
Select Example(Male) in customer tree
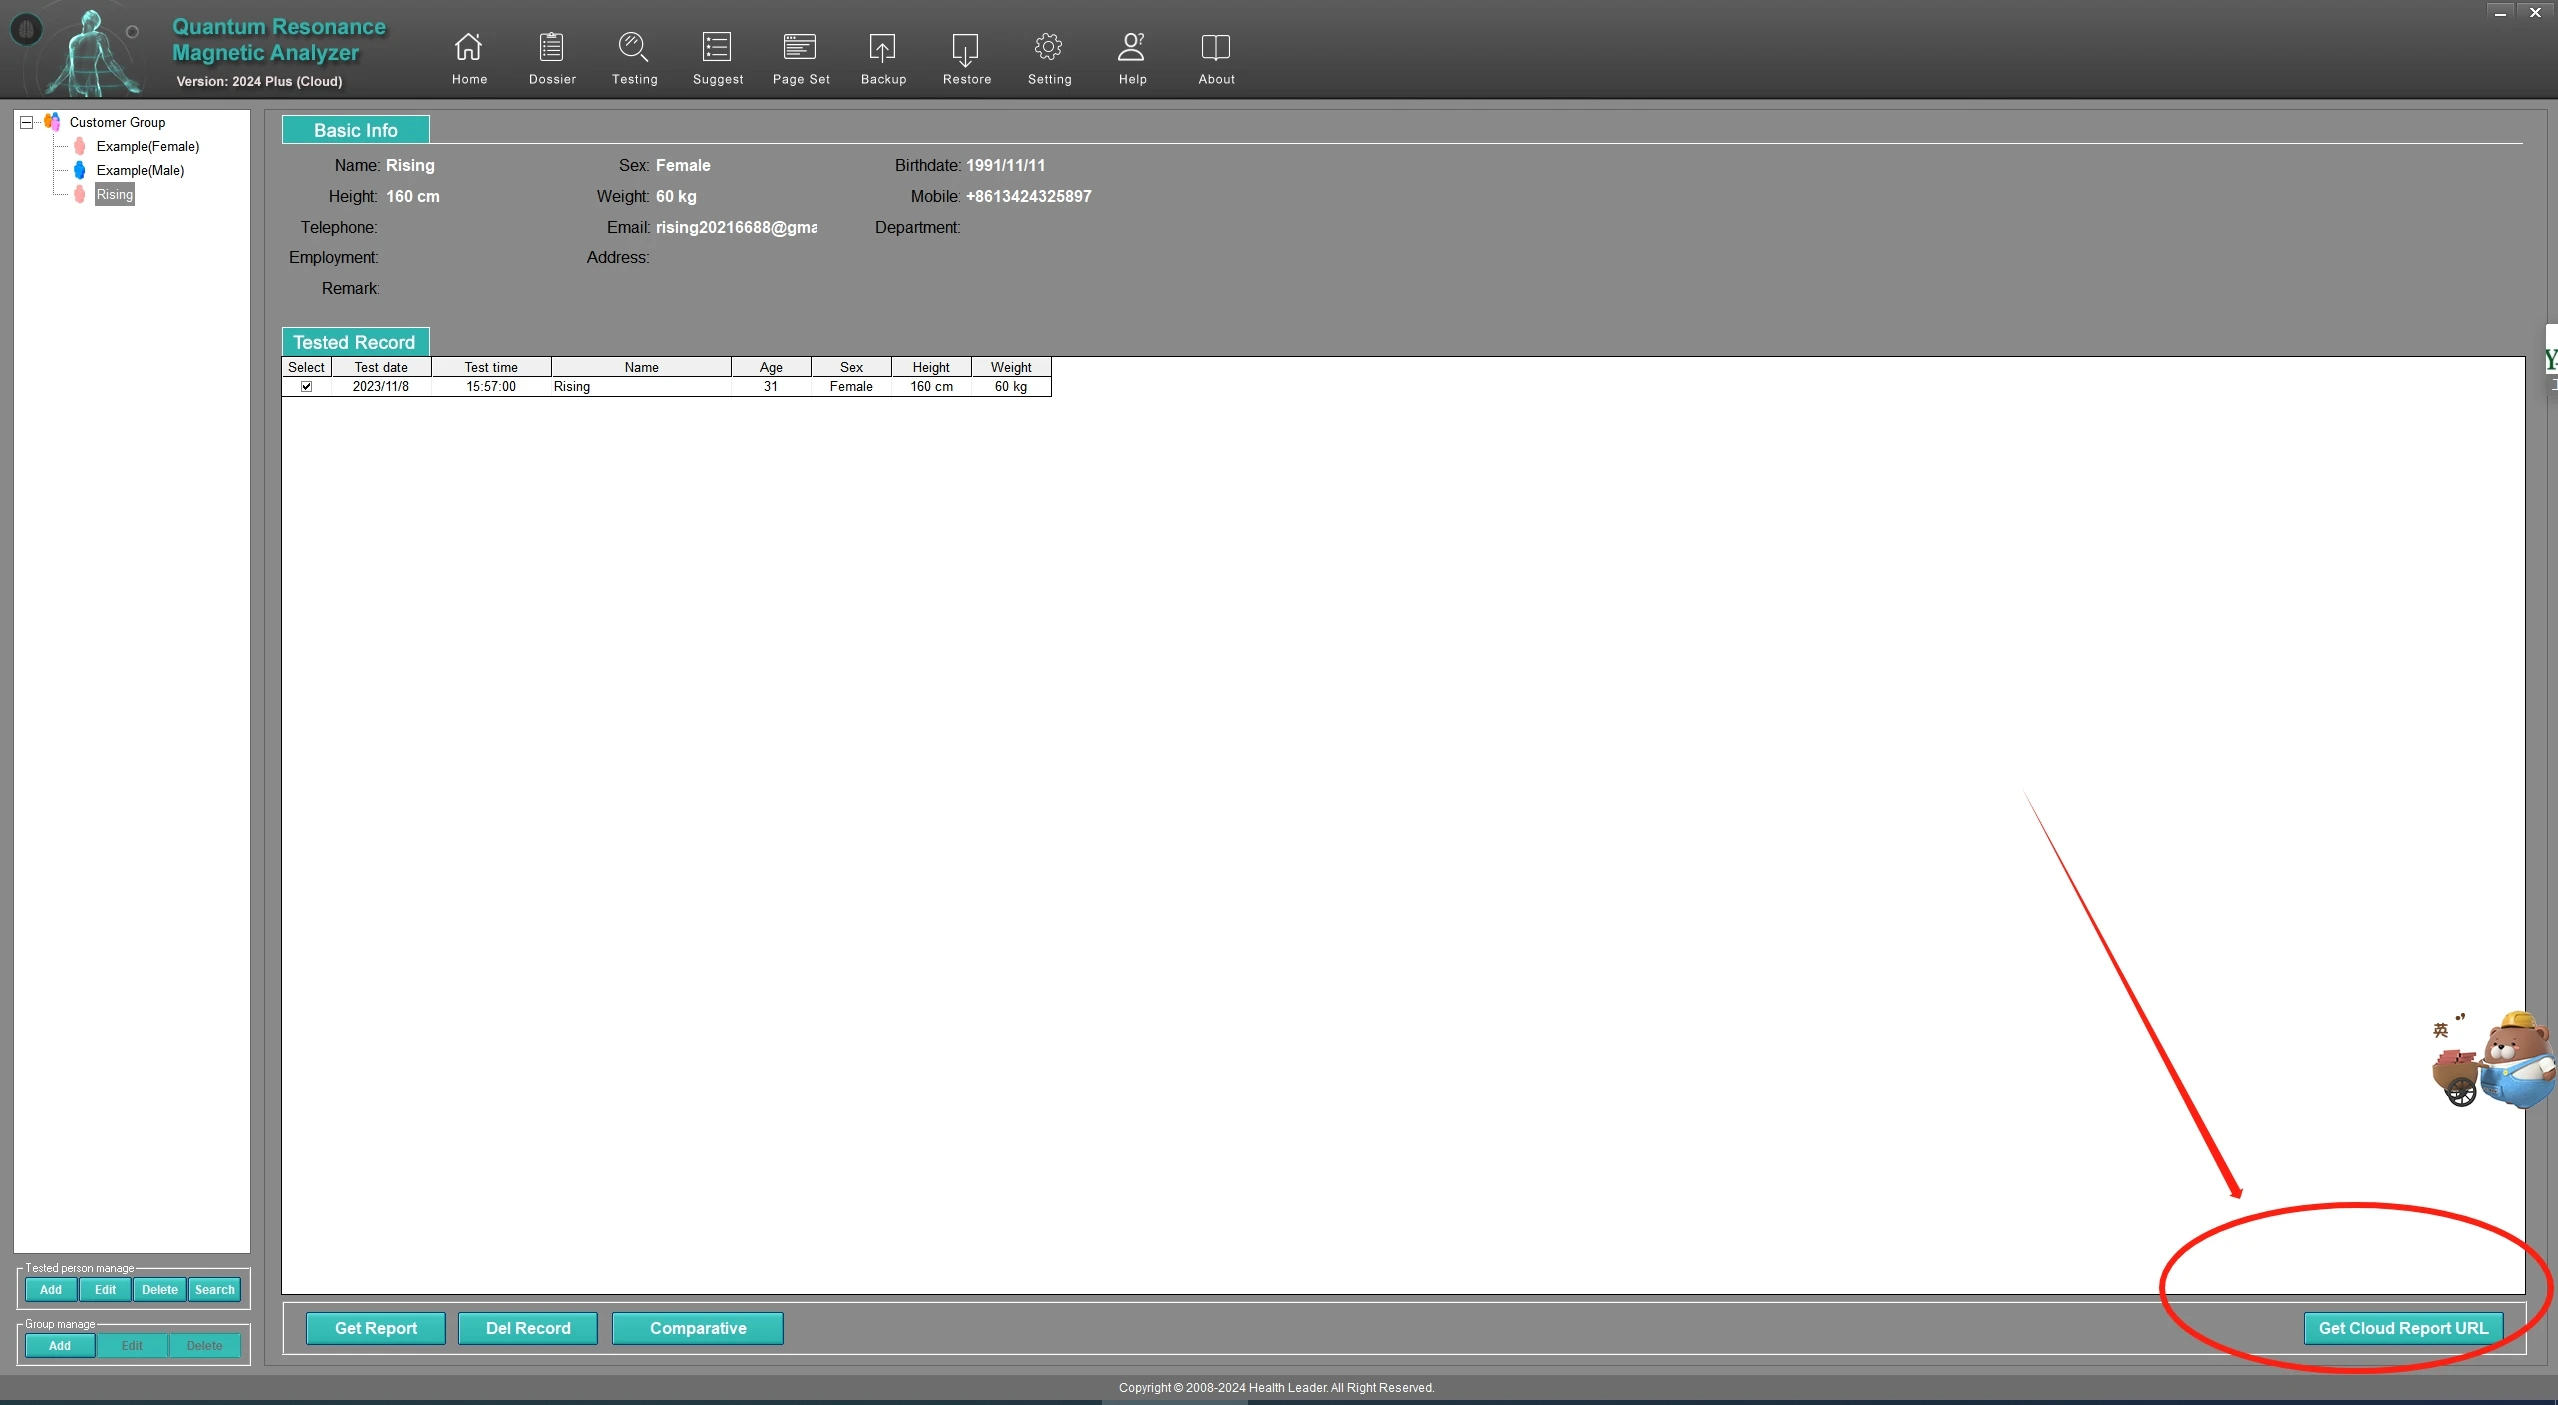140,170
